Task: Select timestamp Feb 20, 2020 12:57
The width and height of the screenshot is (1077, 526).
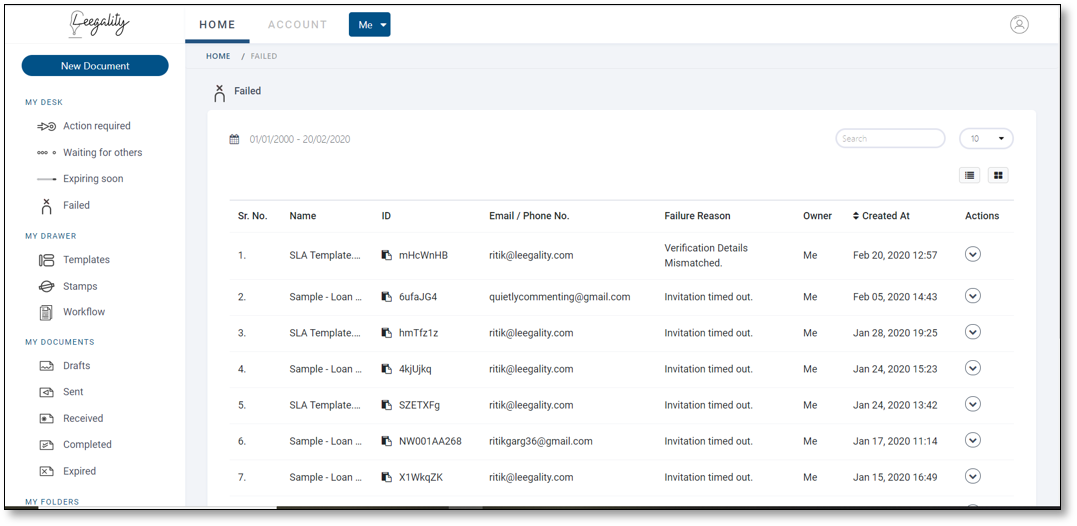Action: 895,255
